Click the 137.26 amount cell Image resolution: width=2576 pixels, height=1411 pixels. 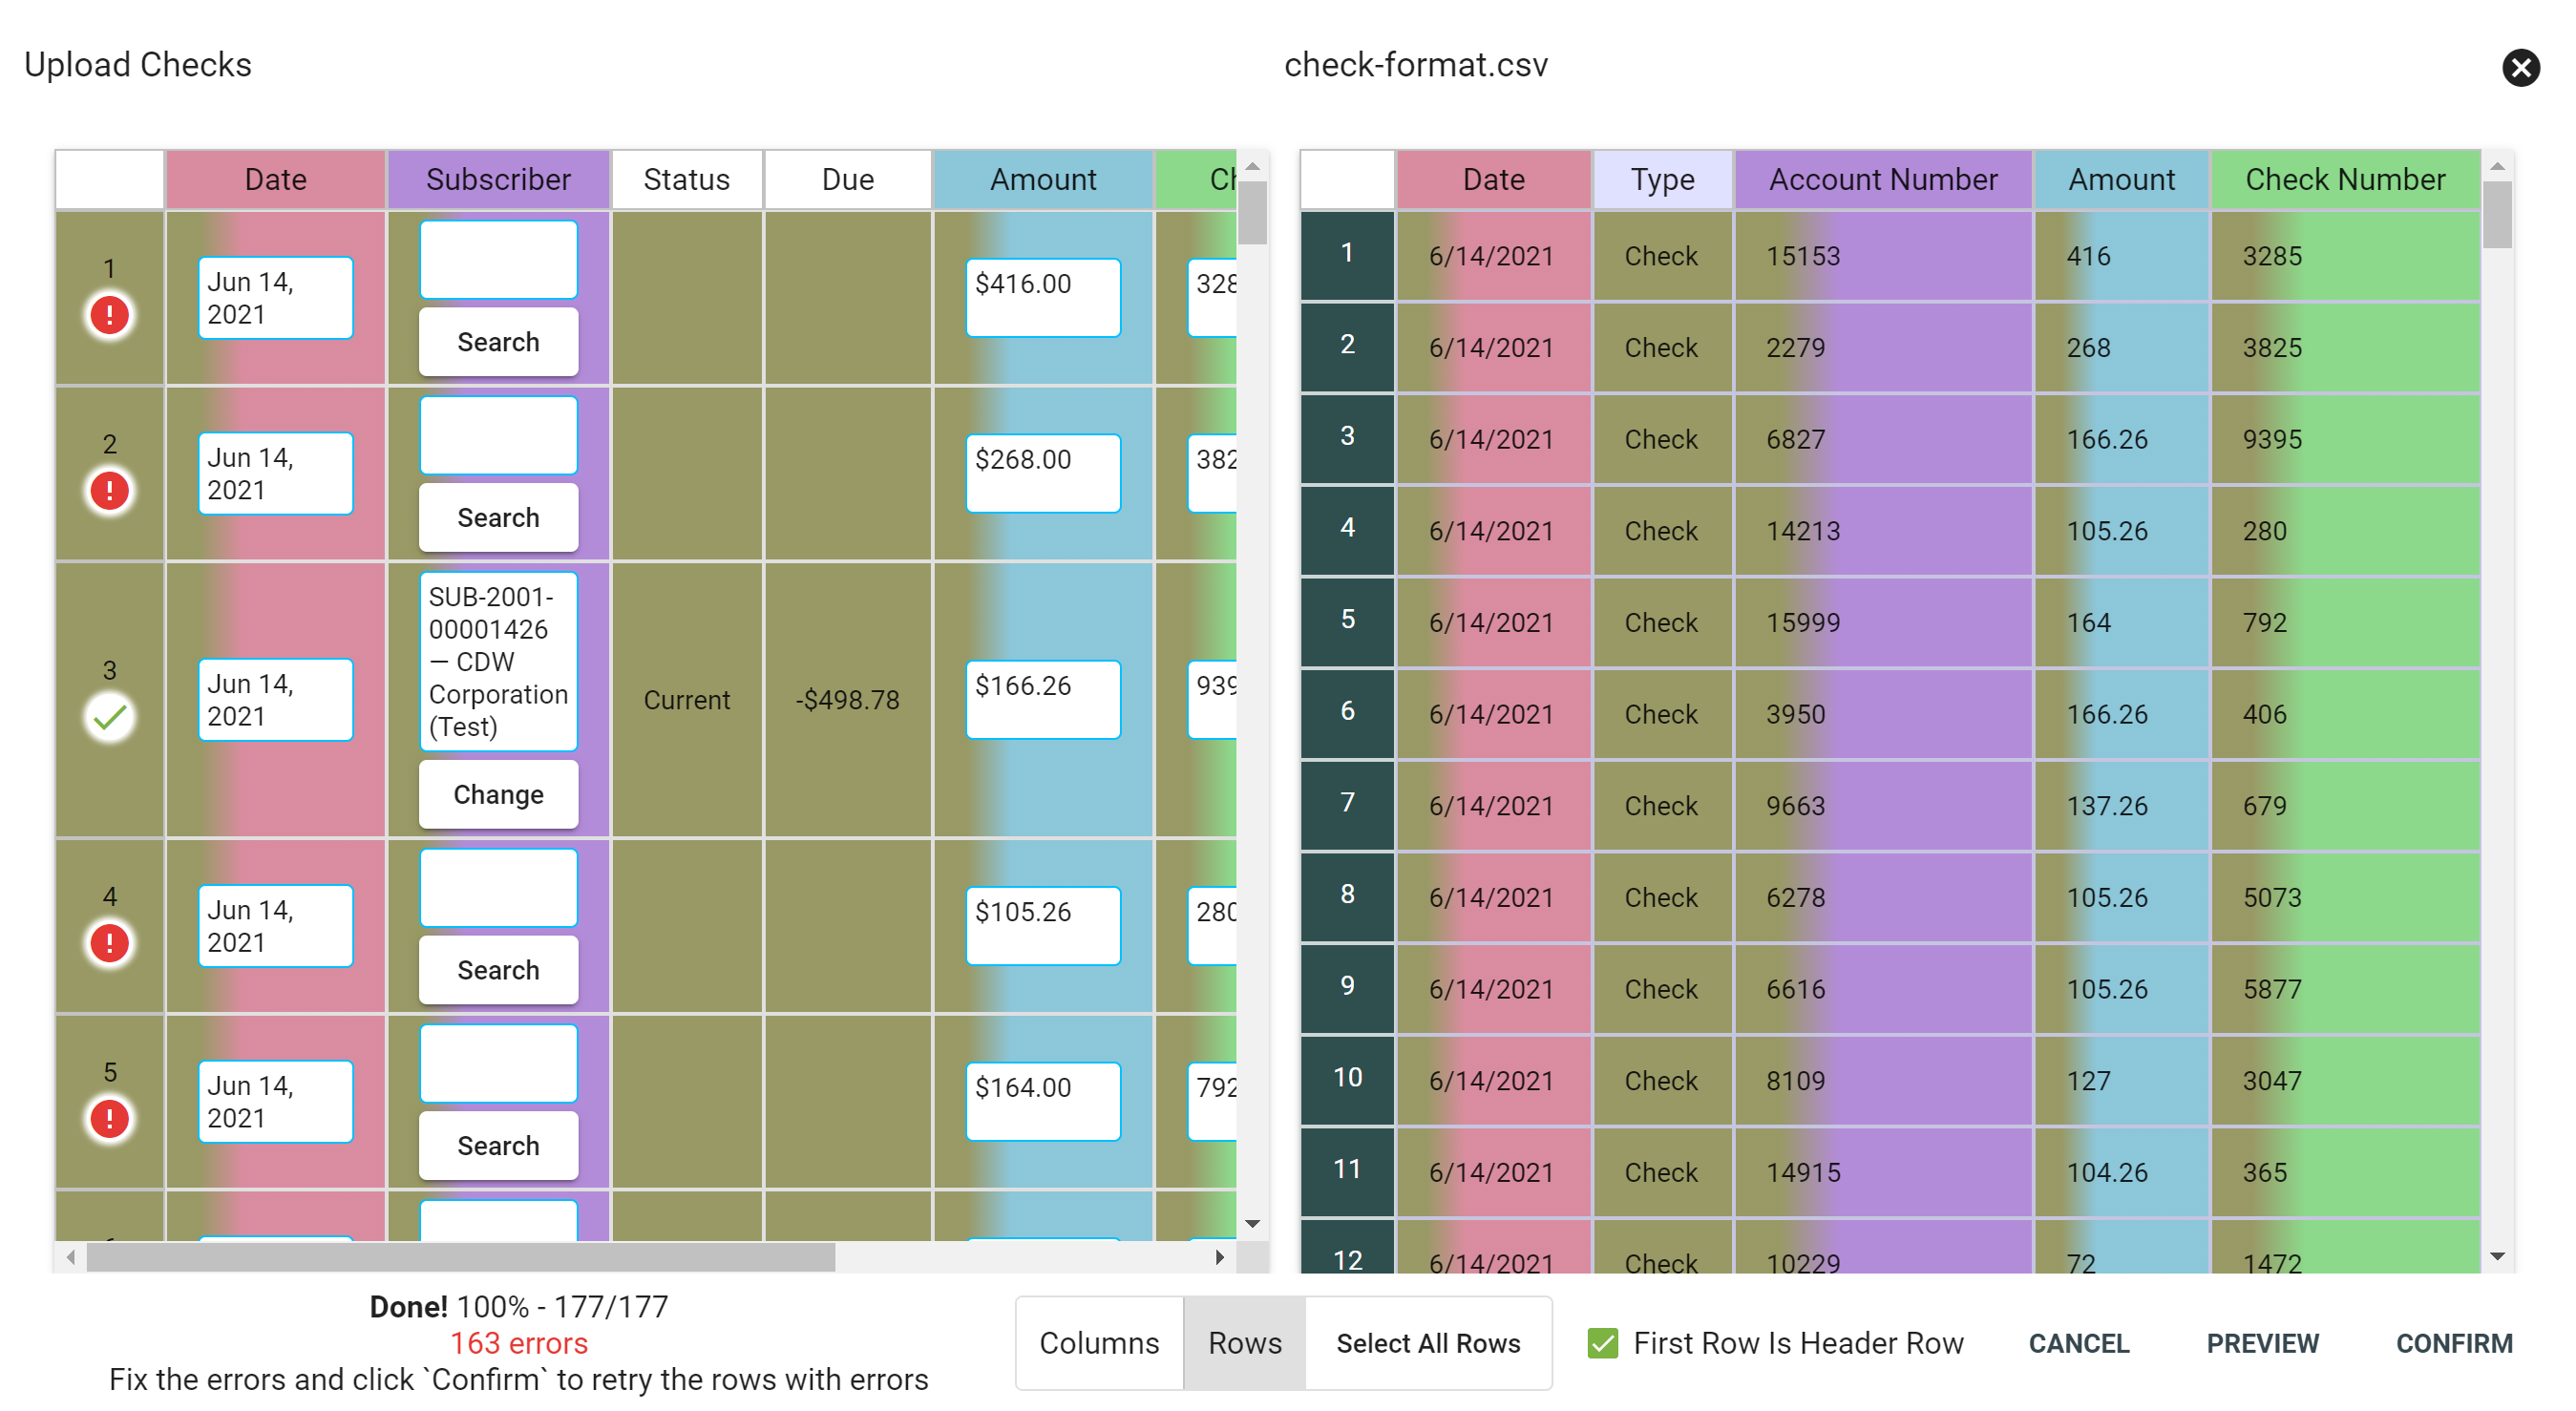(x=2121, y=805)
